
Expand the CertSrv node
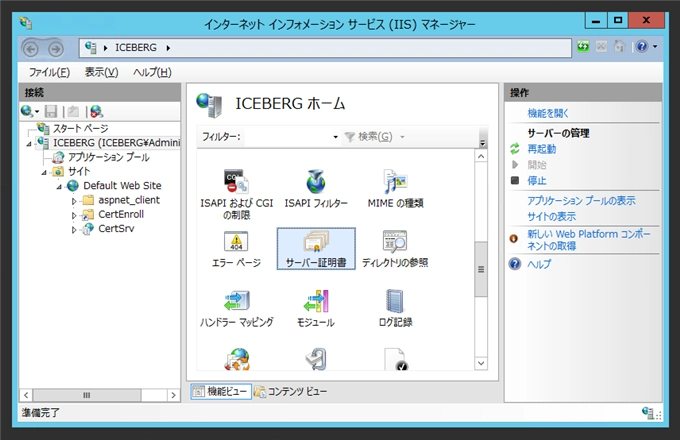click(74, 230)
